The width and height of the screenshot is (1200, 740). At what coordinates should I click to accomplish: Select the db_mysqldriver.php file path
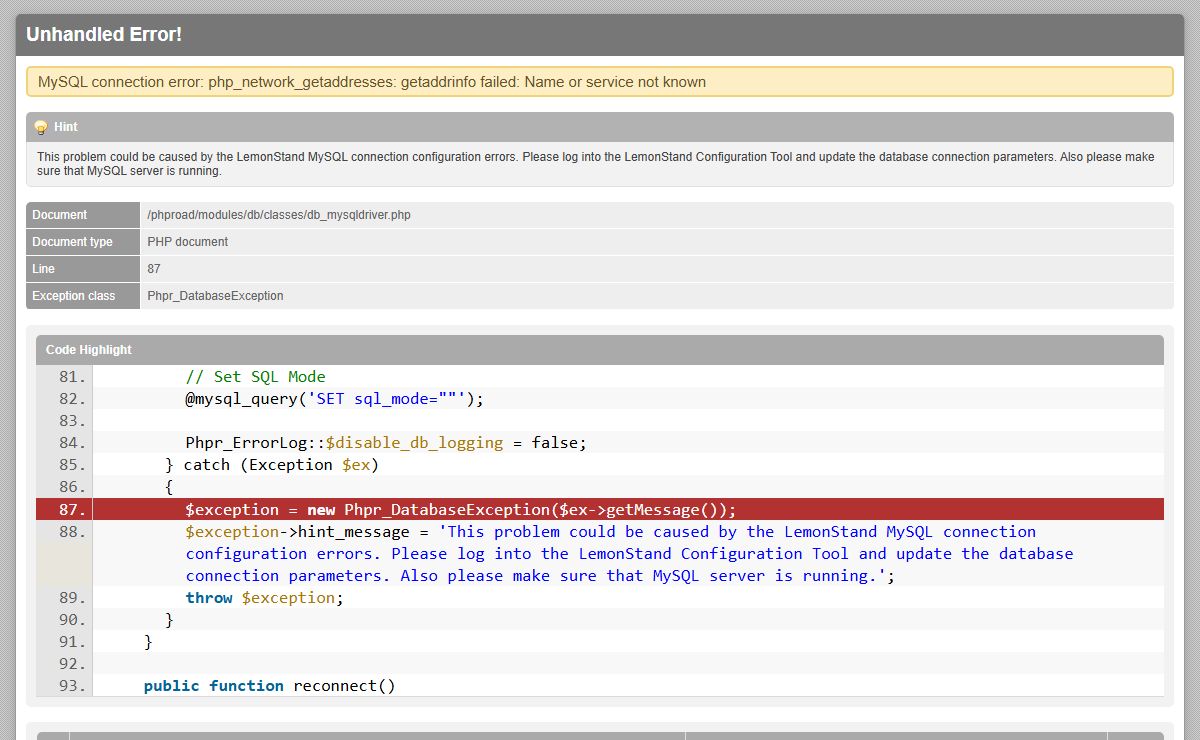(x=279, y=215)
